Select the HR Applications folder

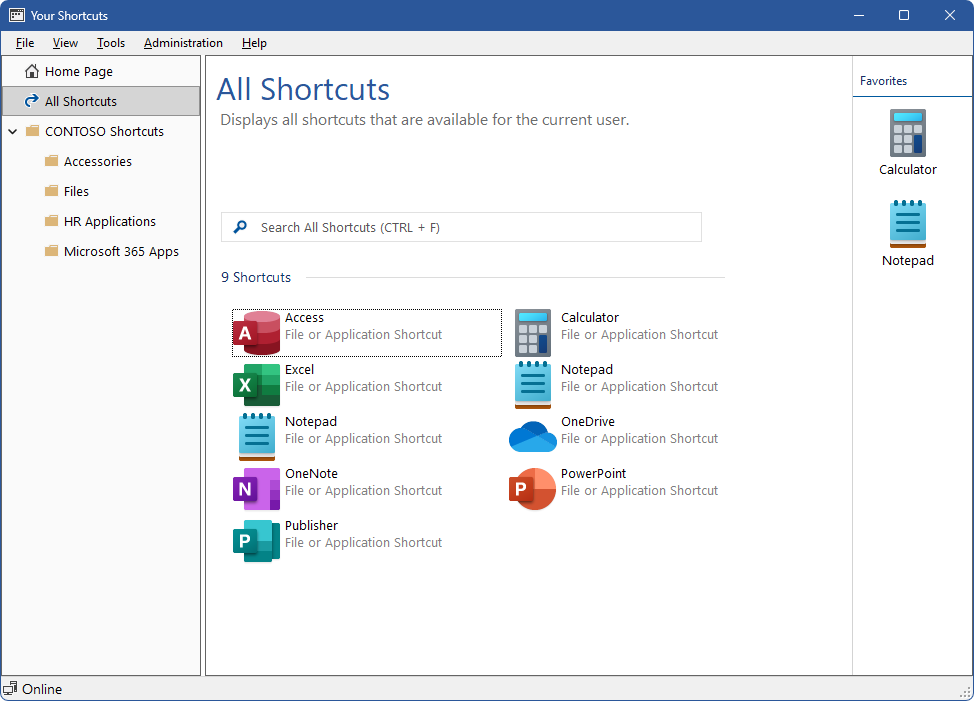point(109,222)
